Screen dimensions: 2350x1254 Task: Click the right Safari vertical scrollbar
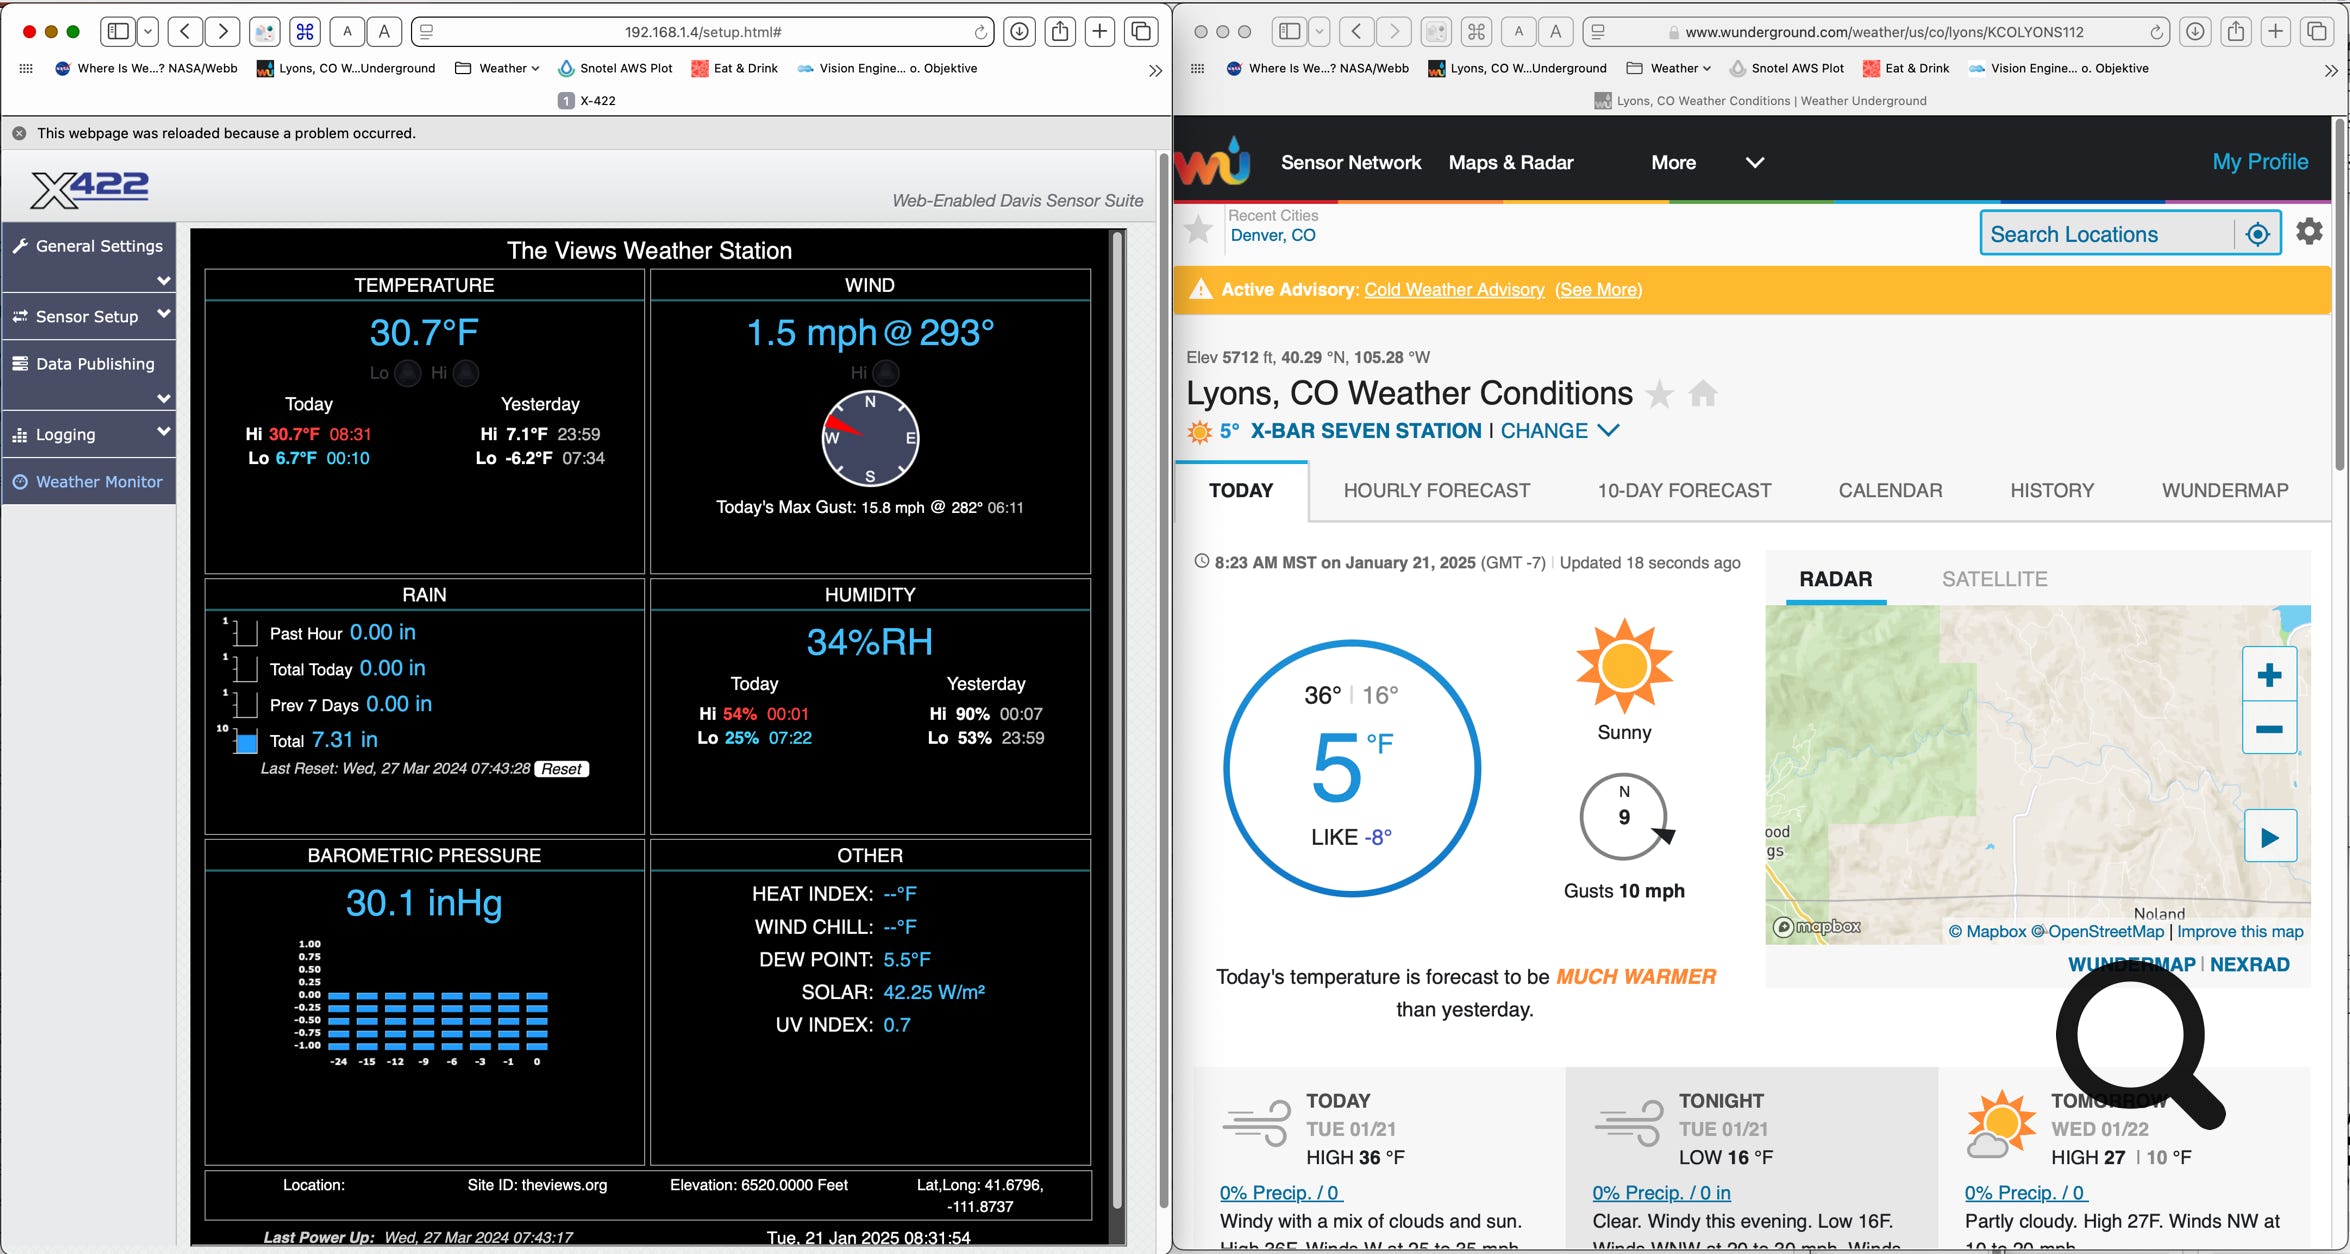(2340, 295)
